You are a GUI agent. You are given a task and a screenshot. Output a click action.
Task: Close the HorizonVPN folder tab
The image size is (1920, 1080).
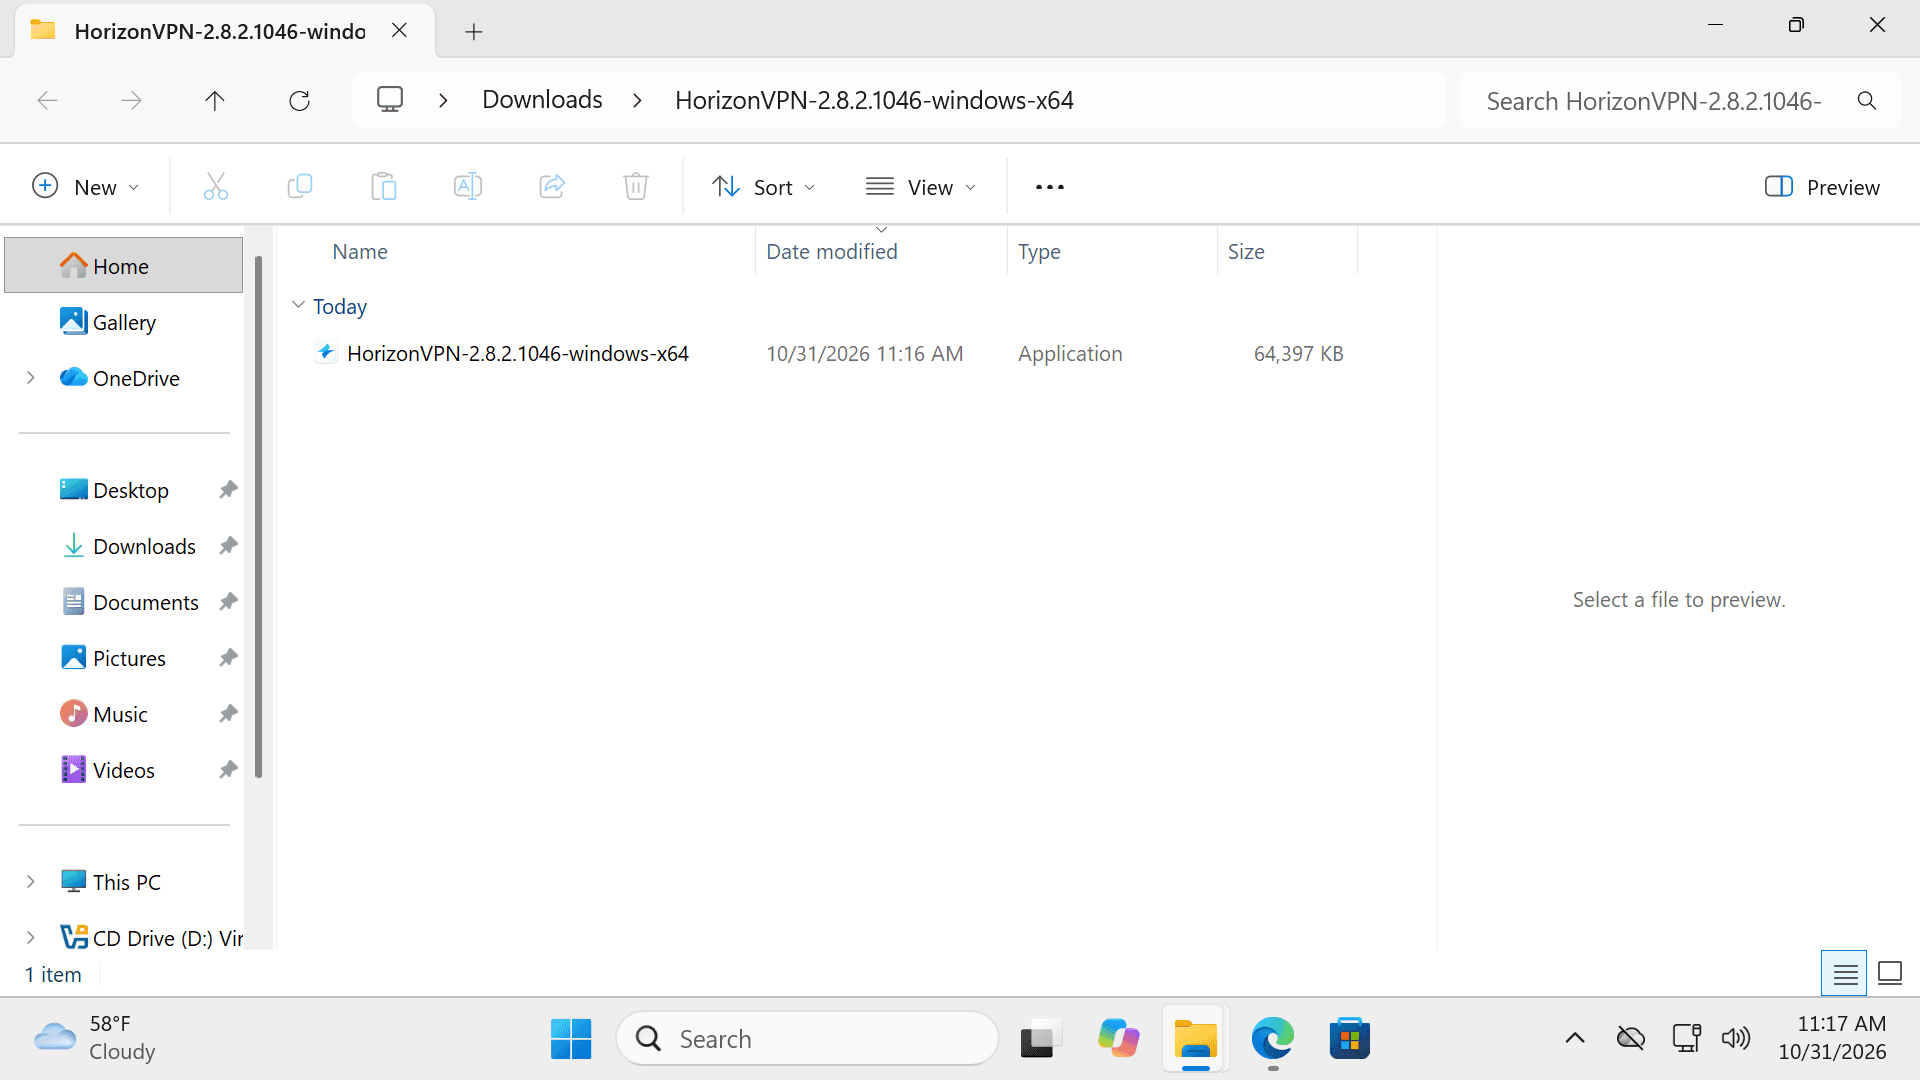click(399, 30)
